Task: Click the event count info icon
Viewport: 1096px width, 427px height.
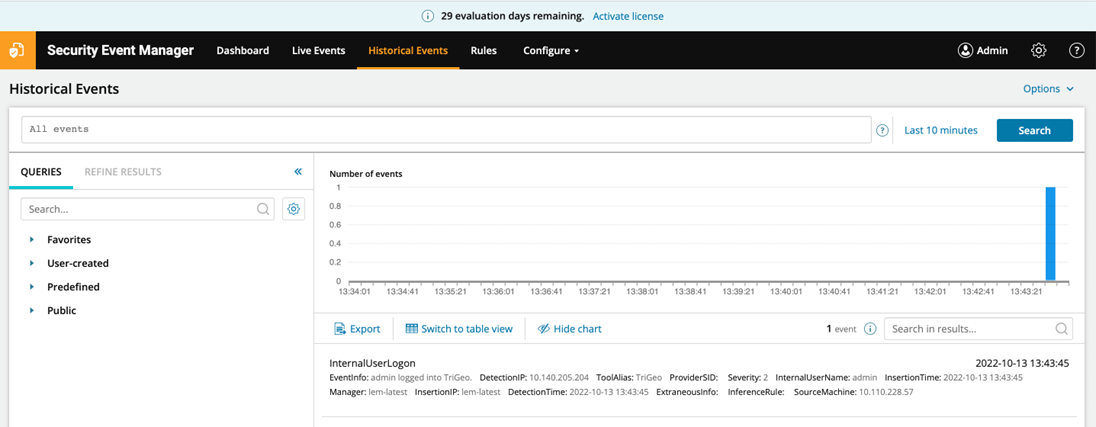Action: (x=870, y=329)
